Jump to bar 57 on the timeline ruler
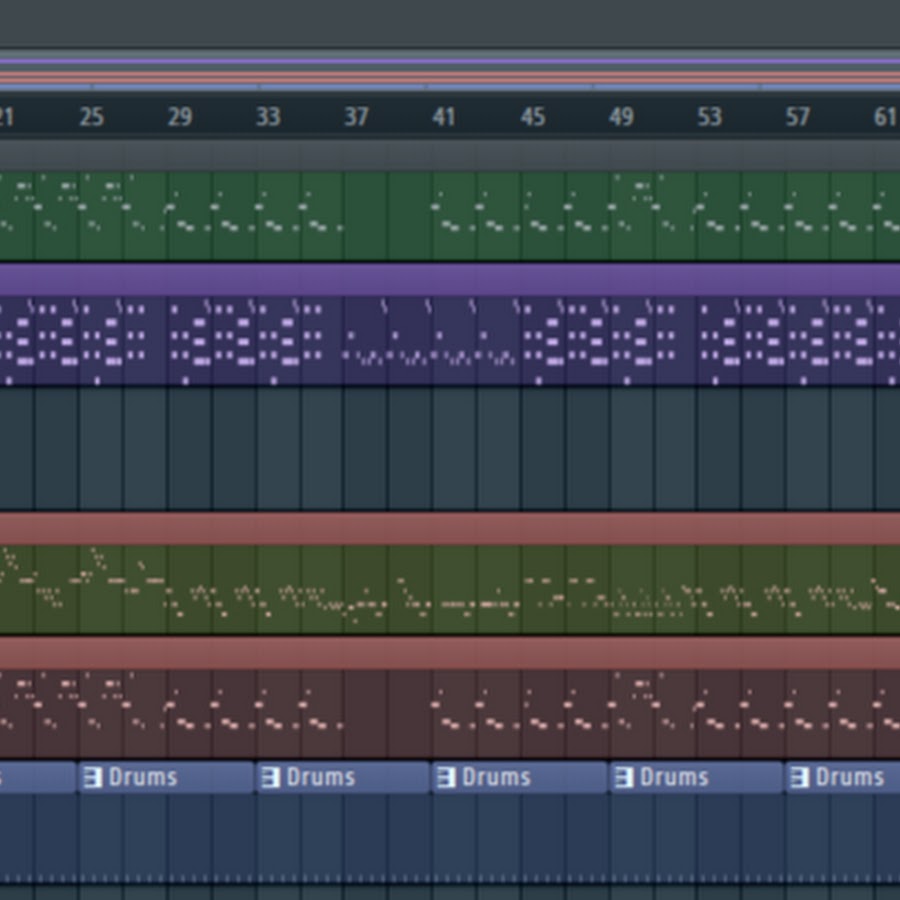Viewport: 900px width, 900px height. pos(798,117)
